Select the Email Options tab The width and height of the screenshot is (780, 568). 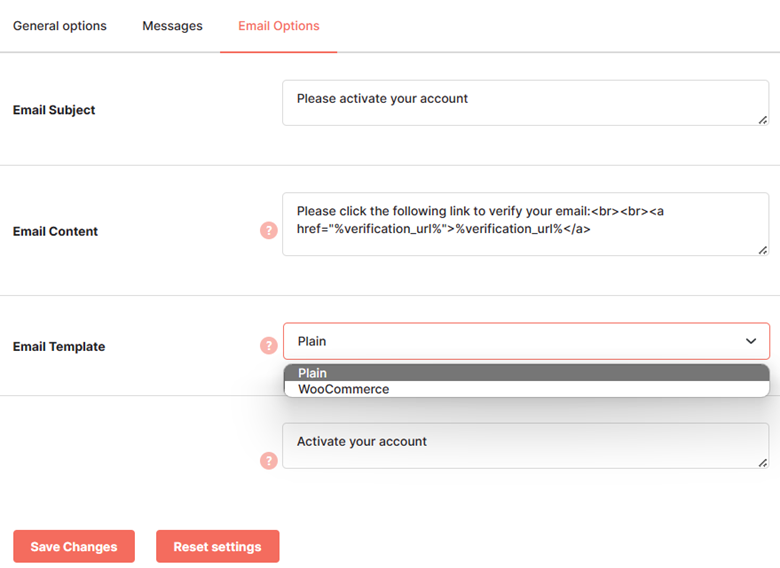point(279,26)
